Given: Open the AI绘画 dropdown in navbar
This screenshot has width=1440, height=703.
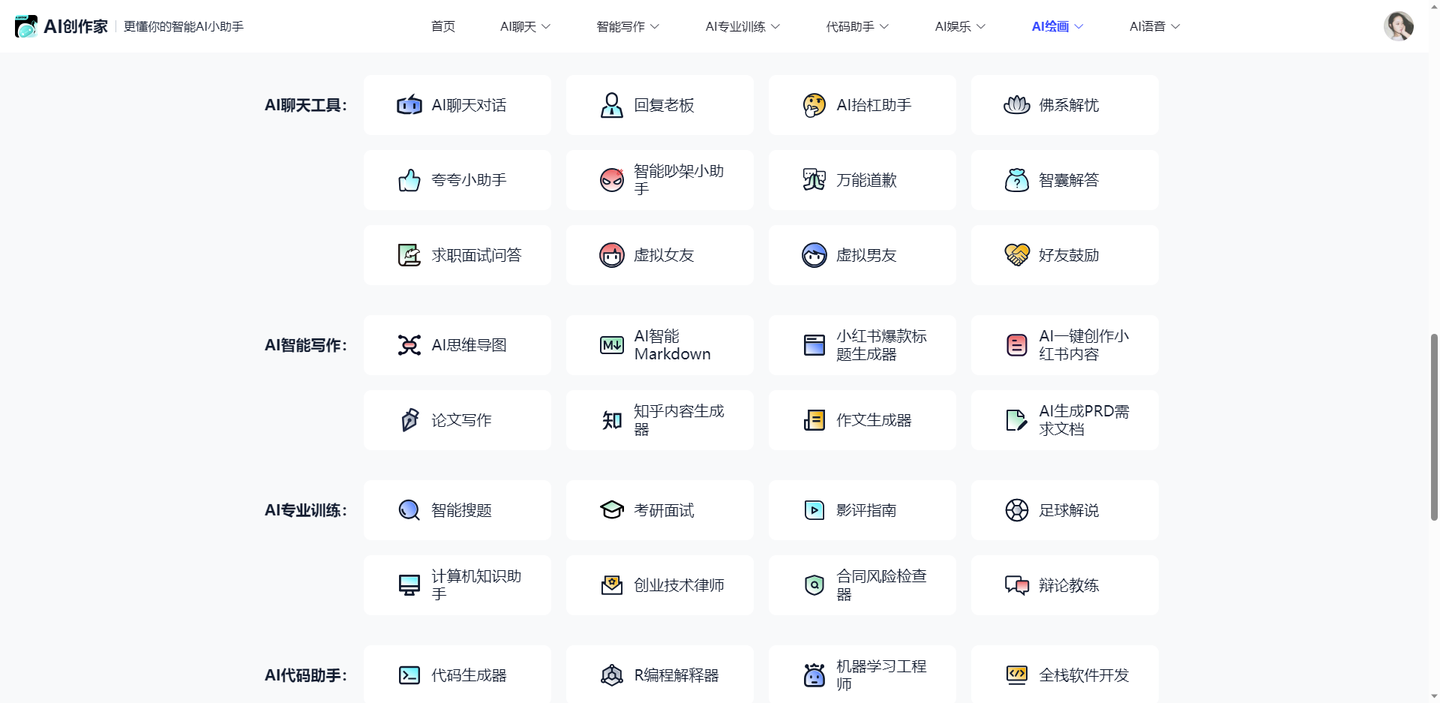Looking at the screenshot, I should (x=1057, y=27).
